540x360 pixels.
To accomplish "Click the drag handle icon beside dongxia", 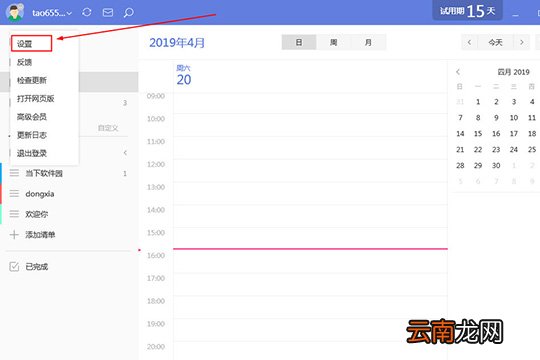I will [x=14, y=194].
